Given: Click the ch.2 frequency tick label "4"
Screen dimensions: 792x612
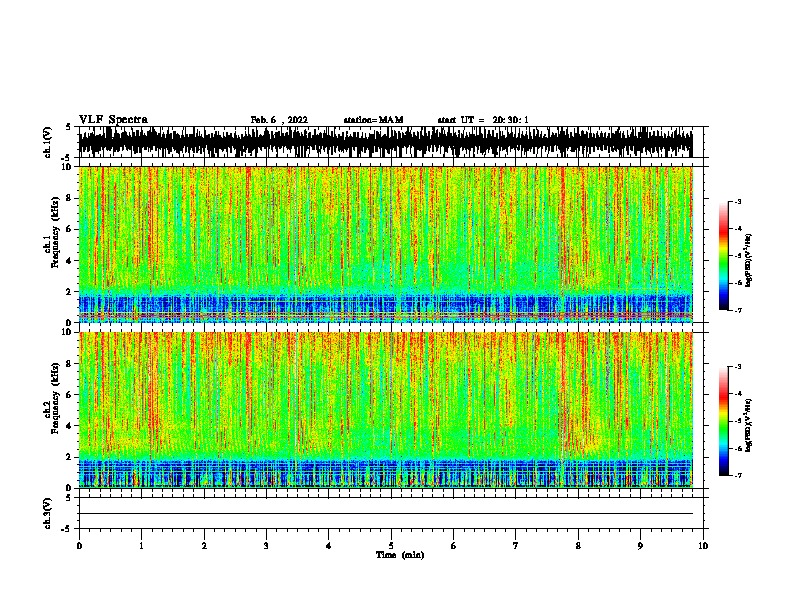Looking at the screenshot, I should (70, 426).
